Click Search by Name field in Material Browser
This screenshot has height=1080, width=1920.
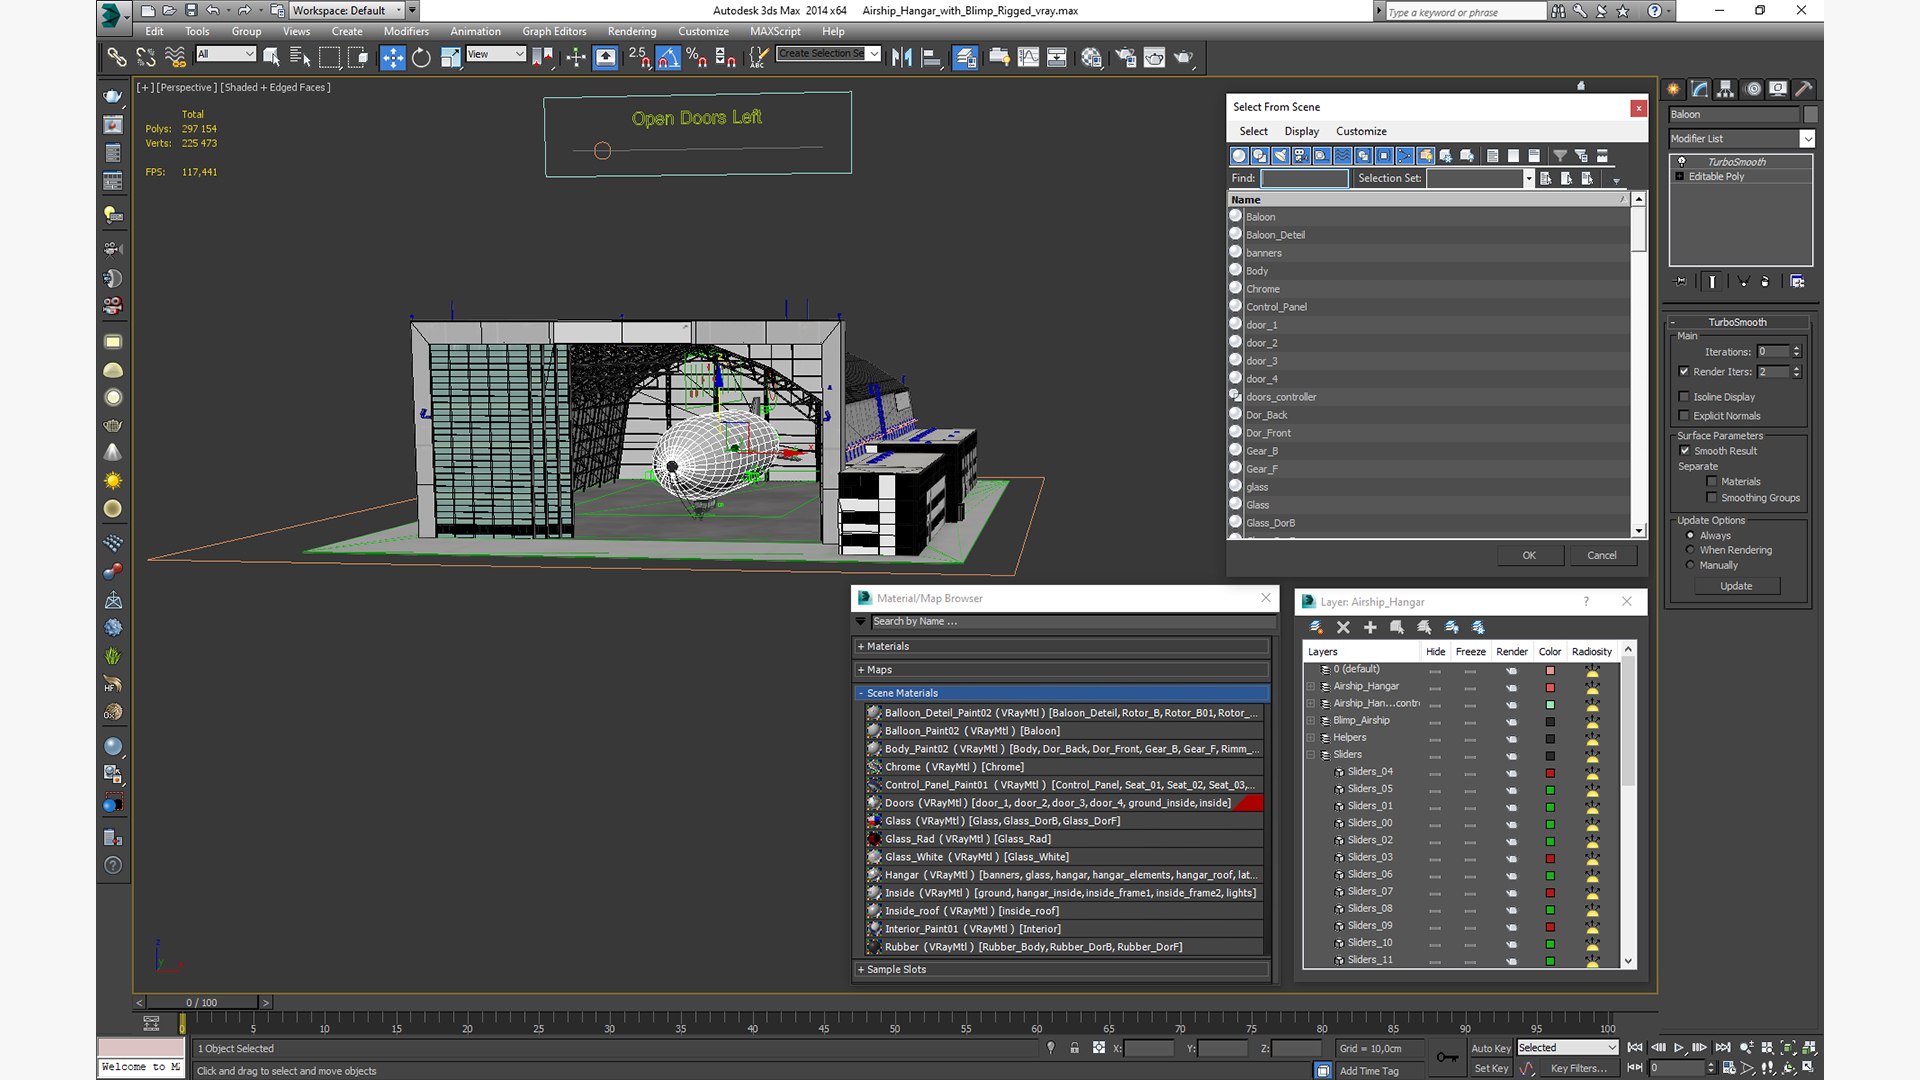(x=1073, y=622)
